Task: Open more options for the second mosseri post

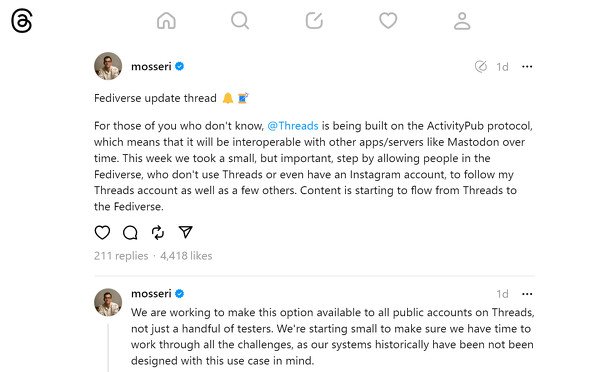Action: 527,294
